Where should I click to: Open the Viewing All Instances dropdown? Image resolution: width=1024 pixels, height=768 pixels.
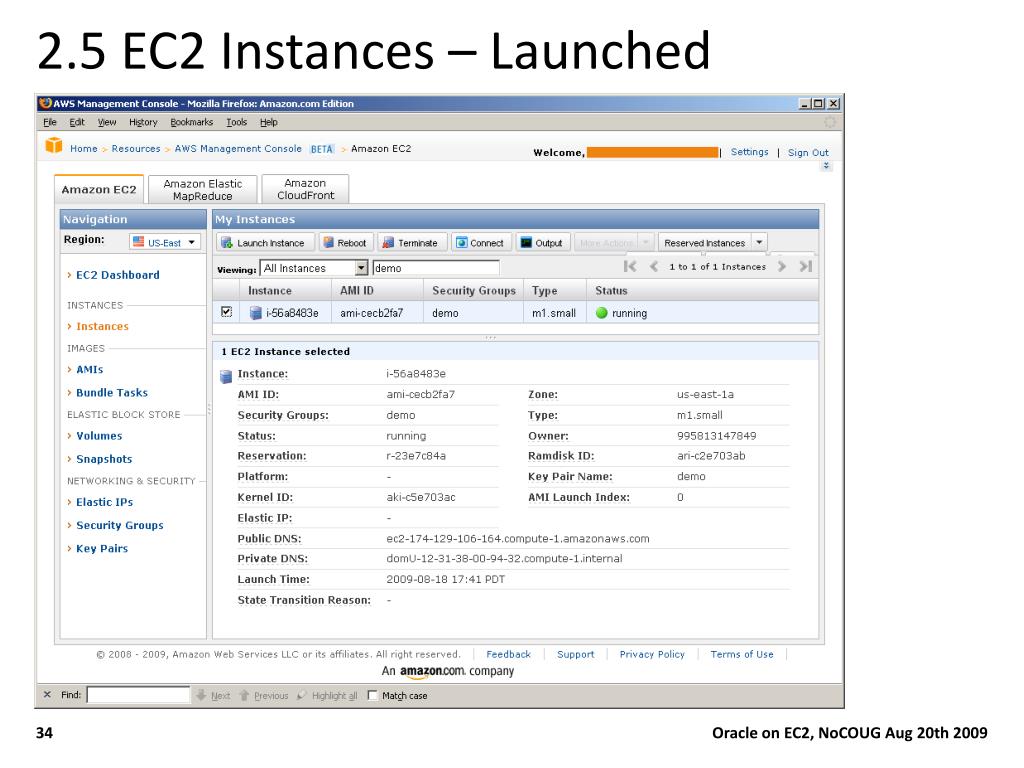(x=315, y=268)
